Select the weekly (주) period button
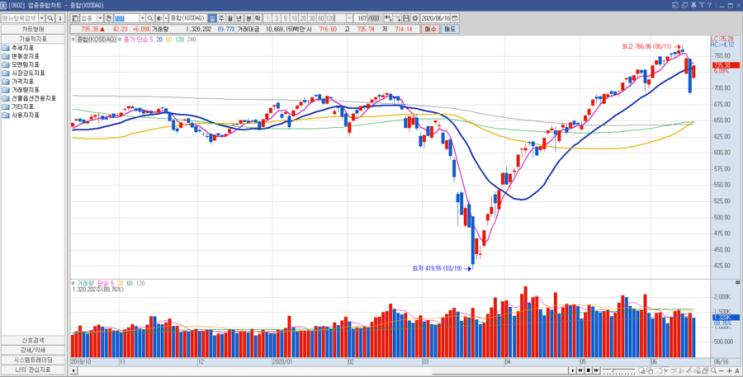 (x=221, y=18)
